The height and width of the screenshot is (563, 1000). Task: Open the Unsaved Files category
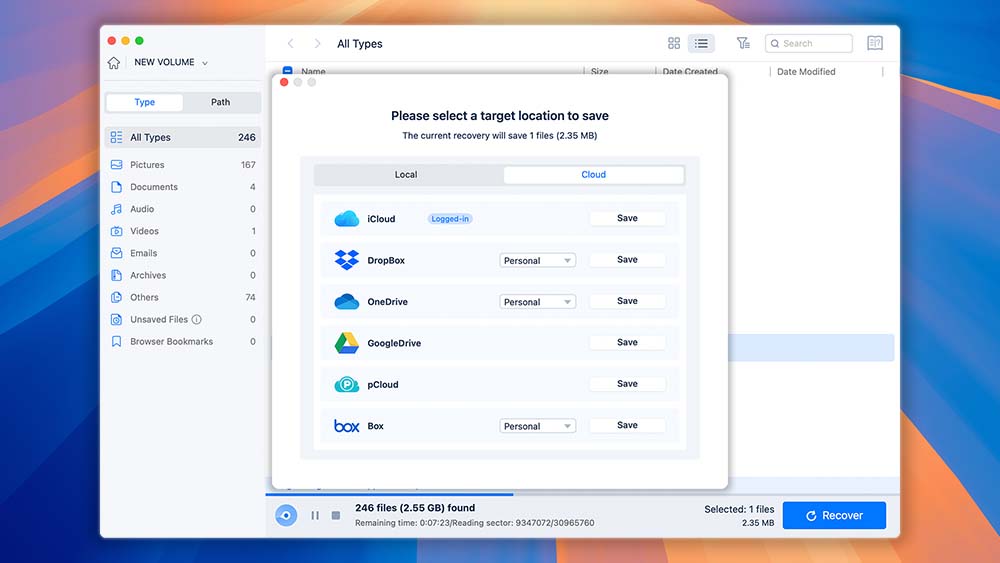pyautogui.click(x=182, y=319)
